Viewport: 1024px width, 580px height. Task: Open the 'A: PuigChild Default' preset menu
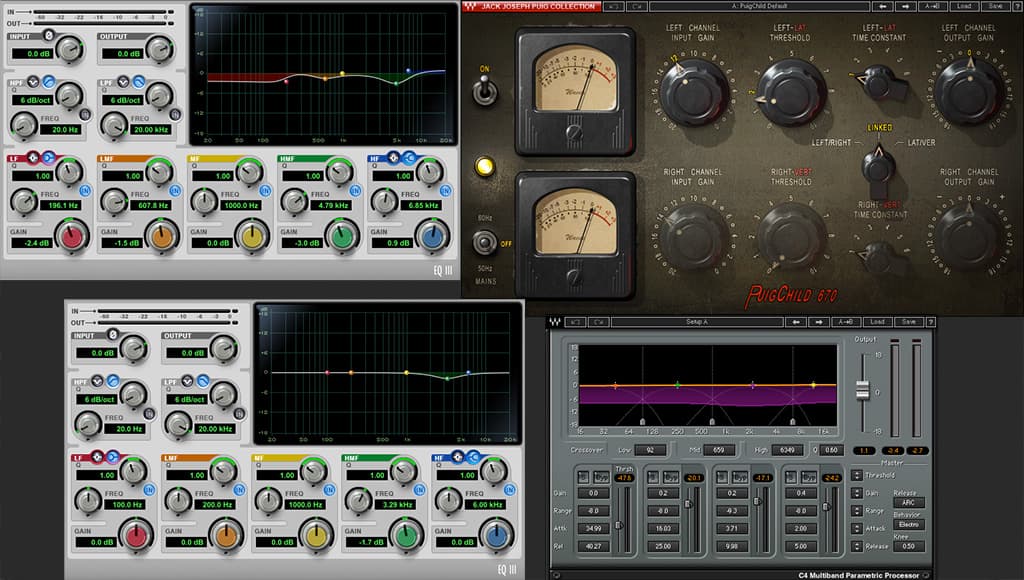click(760, 6)
